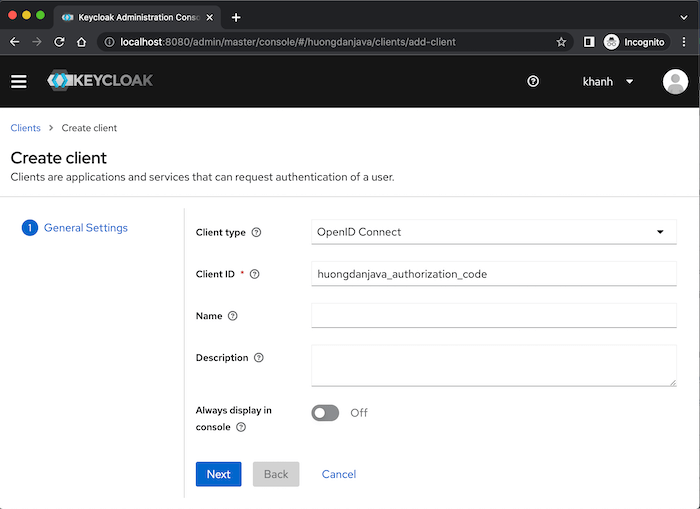Toggle Always display in console switch
Image resolution: width=700 pixels, height=509 pixels.
[x=325, y=413]
